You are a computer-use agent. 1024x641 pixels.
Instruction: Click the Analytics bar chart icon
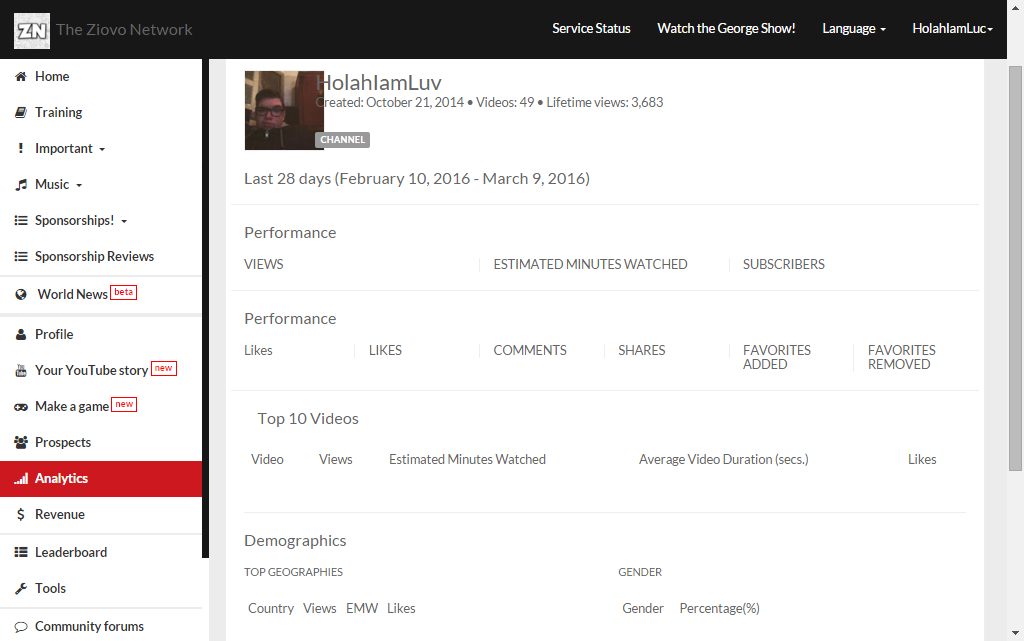(21, 478)
